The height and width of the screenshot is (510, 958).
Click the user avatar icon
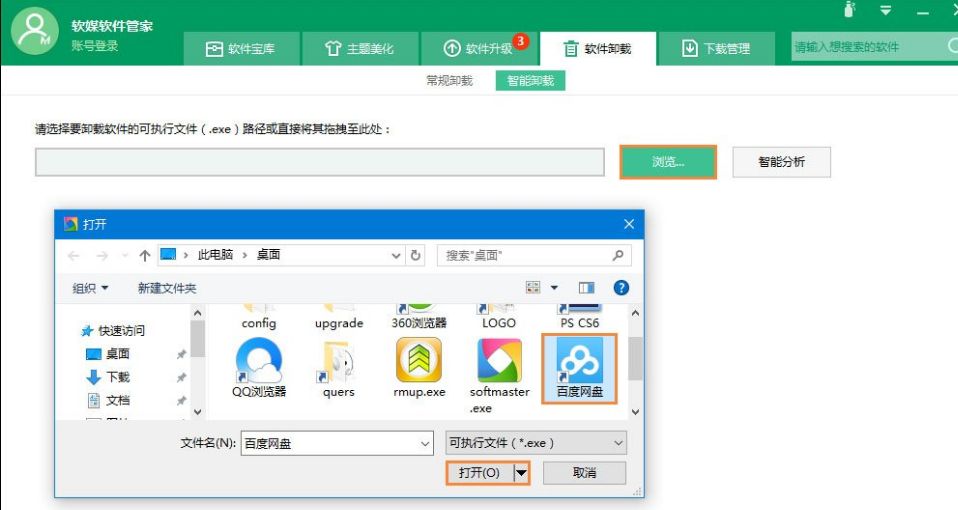coord(35,32)
